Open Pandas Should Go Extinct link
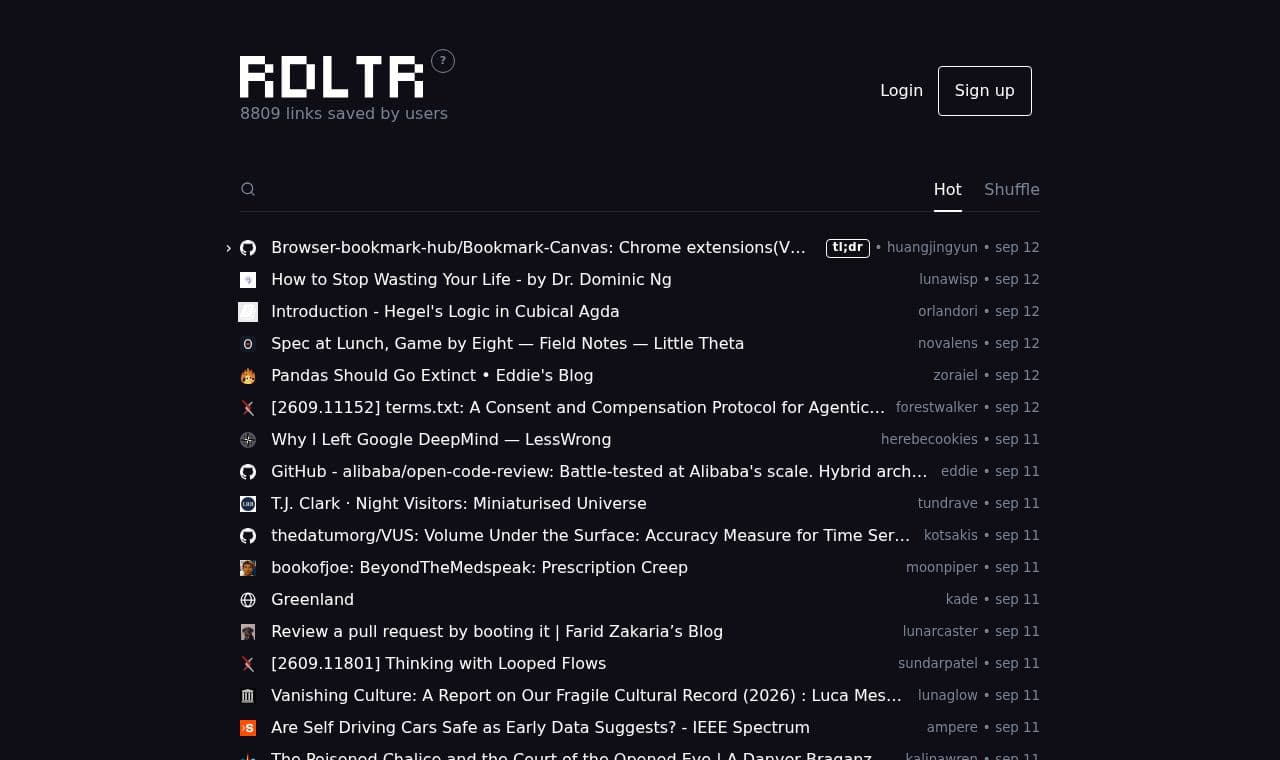Screen dimensions: 1280x760 point(432,376)
